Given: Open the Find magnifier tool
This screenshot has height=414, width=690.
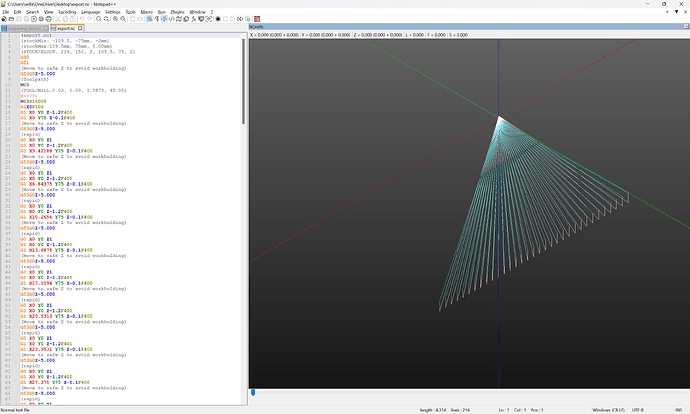Looking at the screenshot, I should (x=99, y=19).
